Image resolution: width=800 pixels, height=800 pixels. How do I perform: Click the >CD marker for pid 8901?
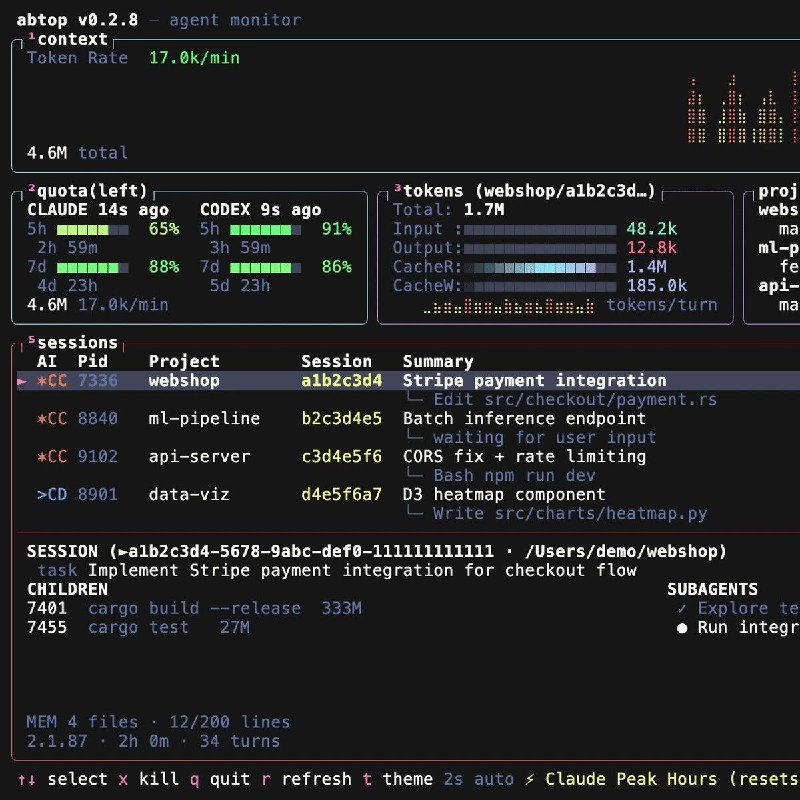[52, 494]
